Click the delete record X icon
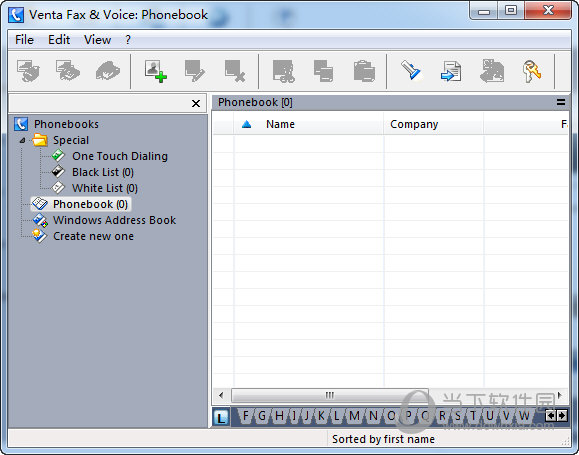579x455 pixels. [235, 71]
